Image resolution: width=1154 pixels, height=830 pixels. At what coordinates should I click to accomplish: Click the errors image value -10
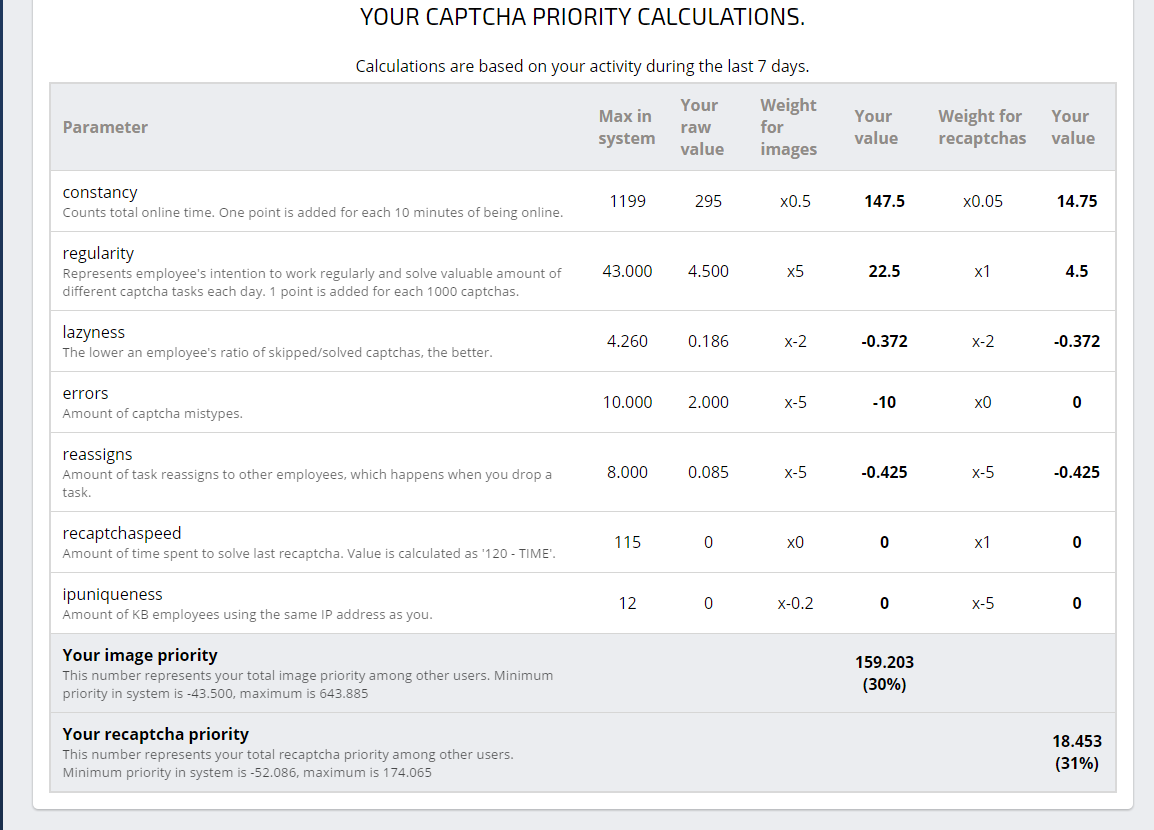tap(884, 402)
